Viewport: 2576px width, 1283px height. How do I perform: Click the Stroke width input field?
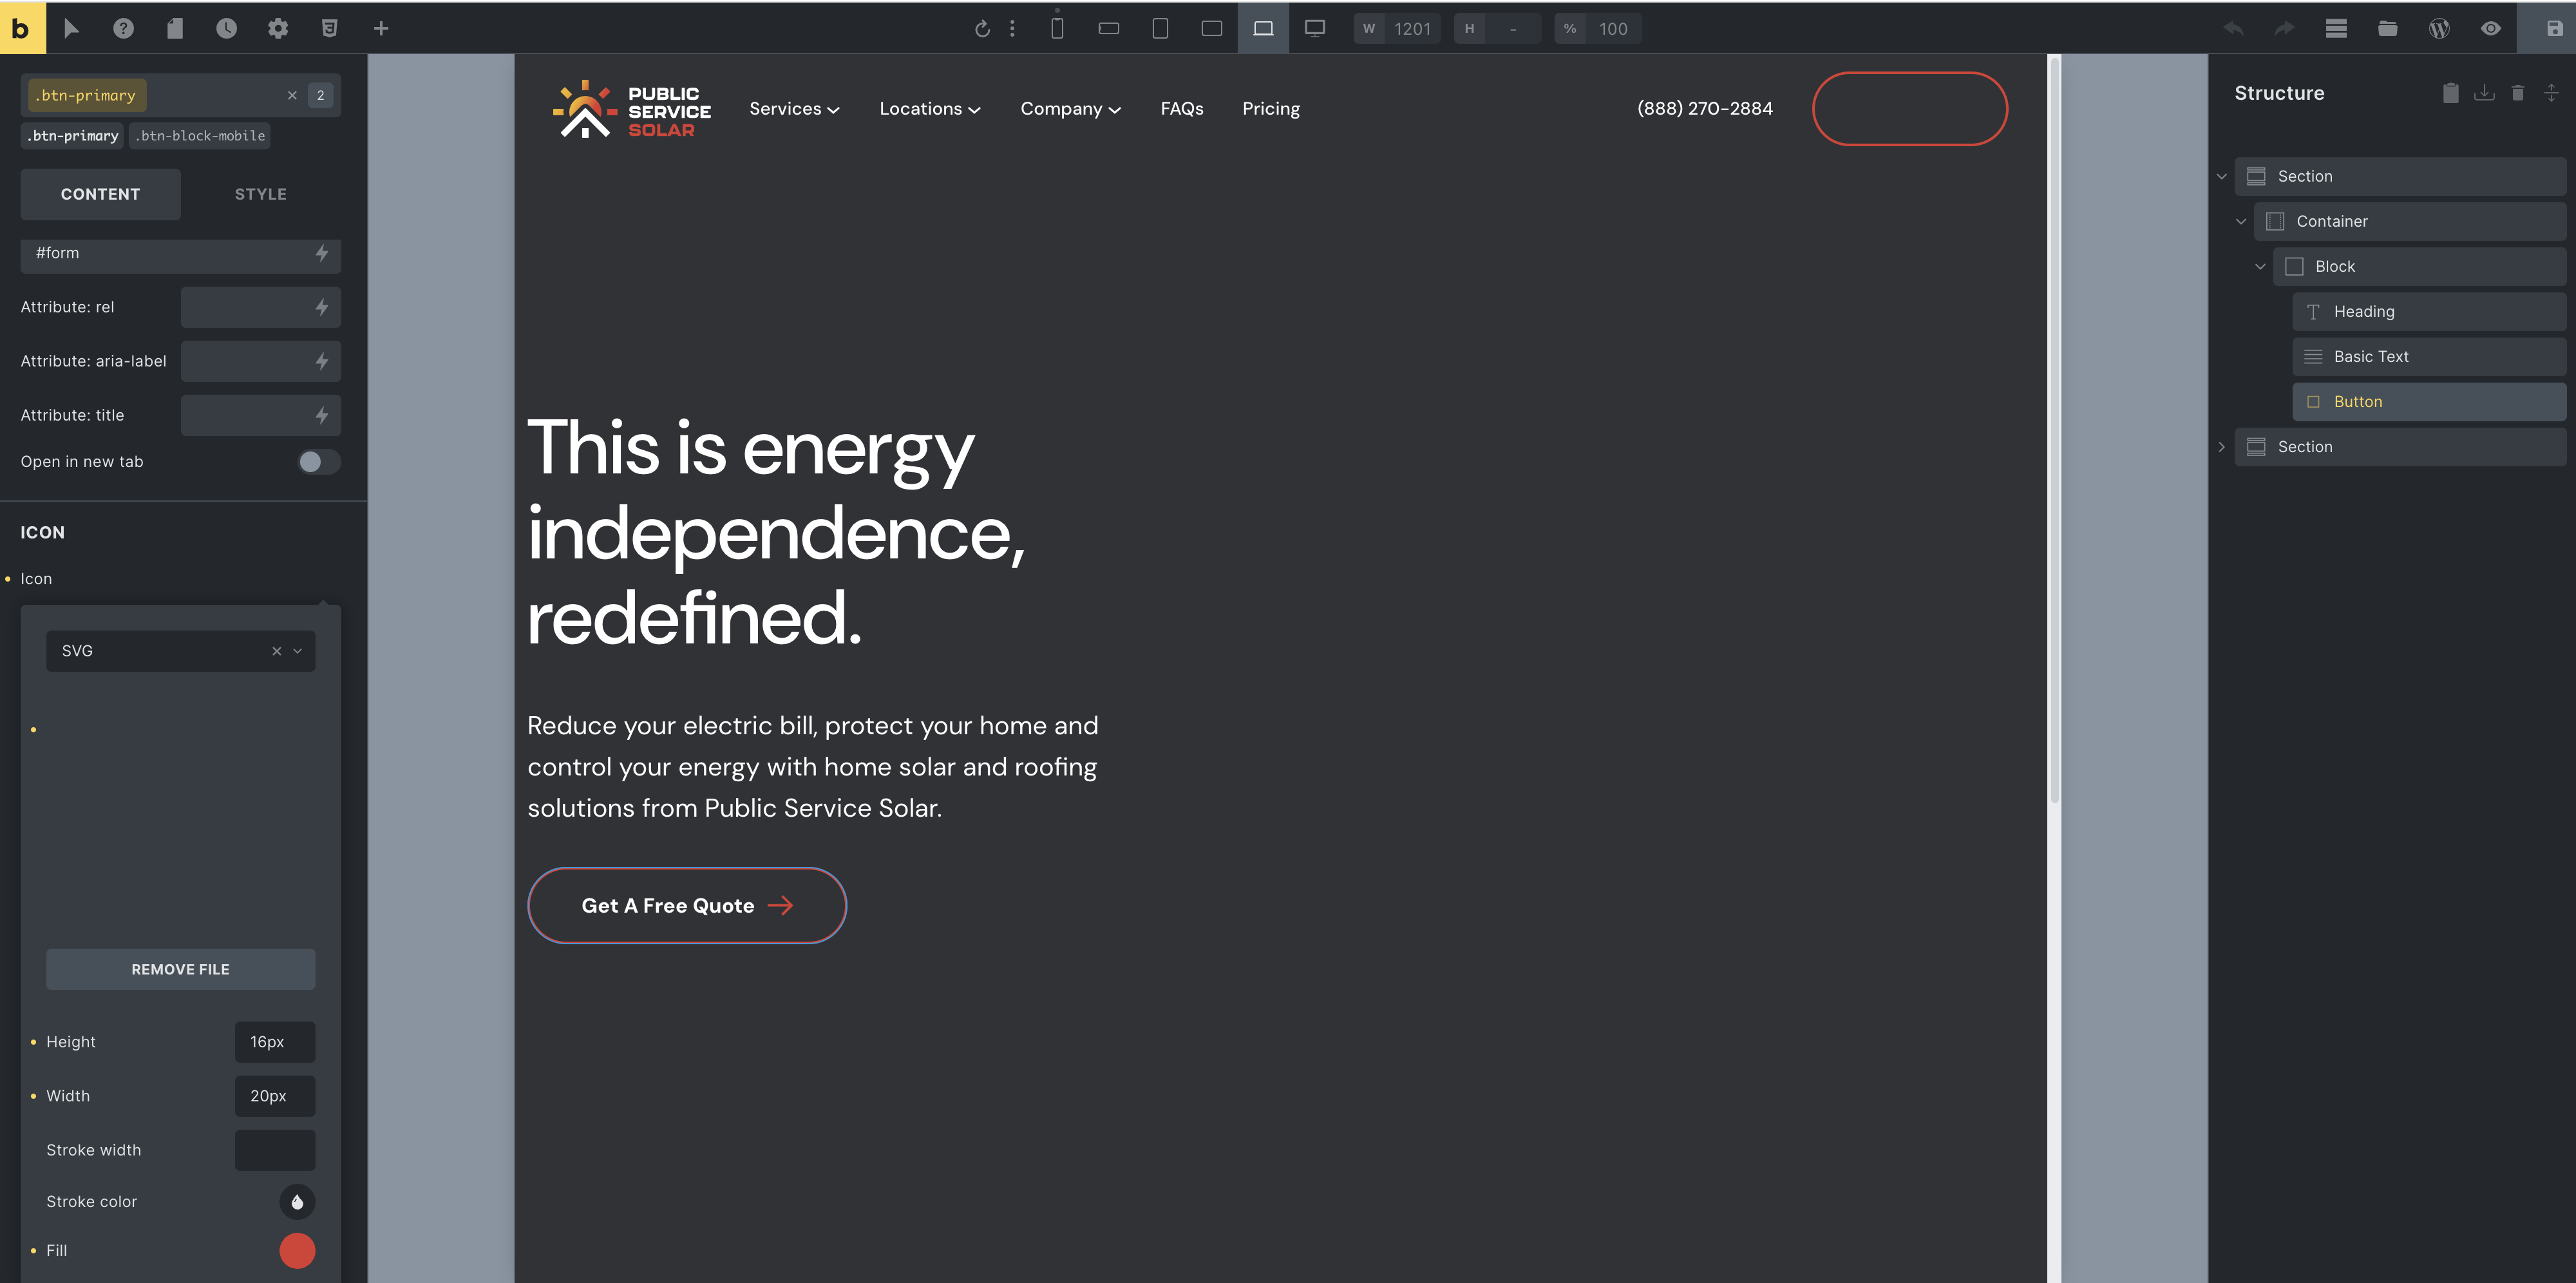tap(275, 1150)
